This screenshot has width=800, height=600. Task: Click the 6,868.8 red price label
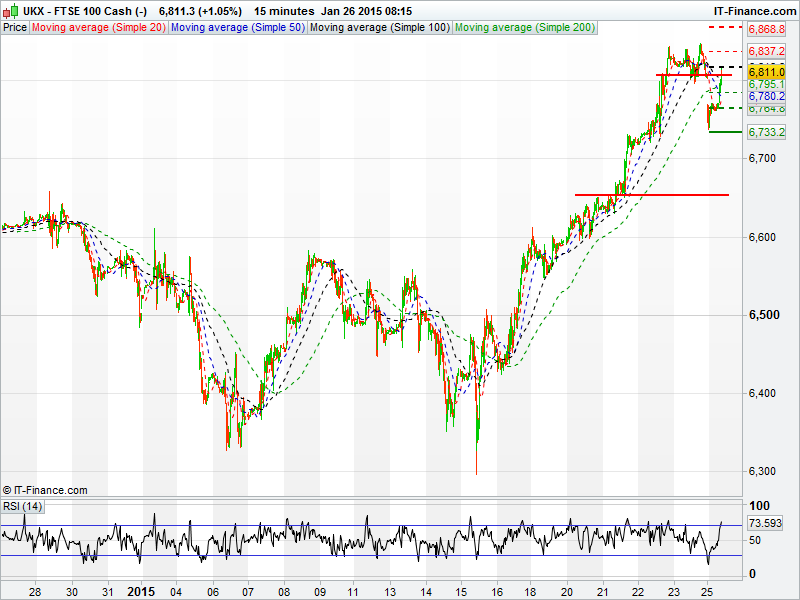coord(766,29)
